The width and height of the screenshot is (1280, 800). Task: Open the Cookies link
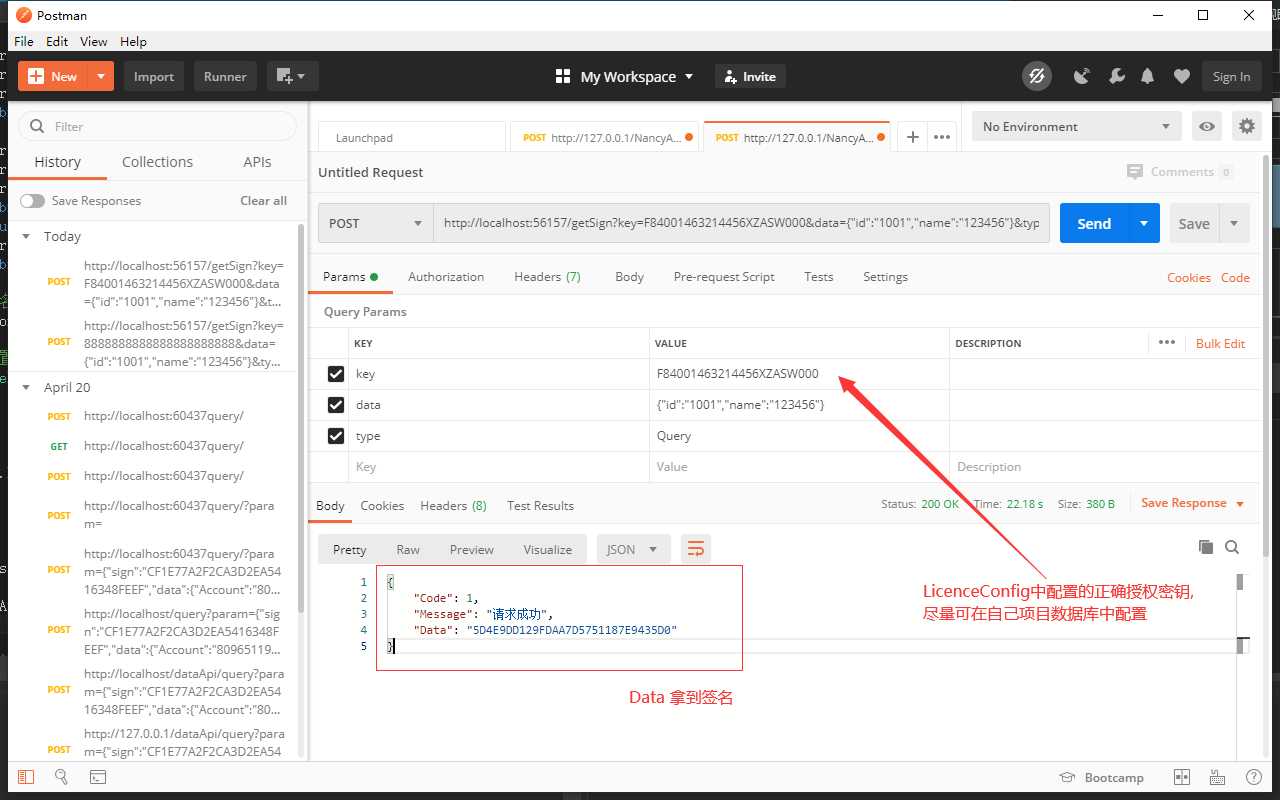click(x=1188, y=277)
